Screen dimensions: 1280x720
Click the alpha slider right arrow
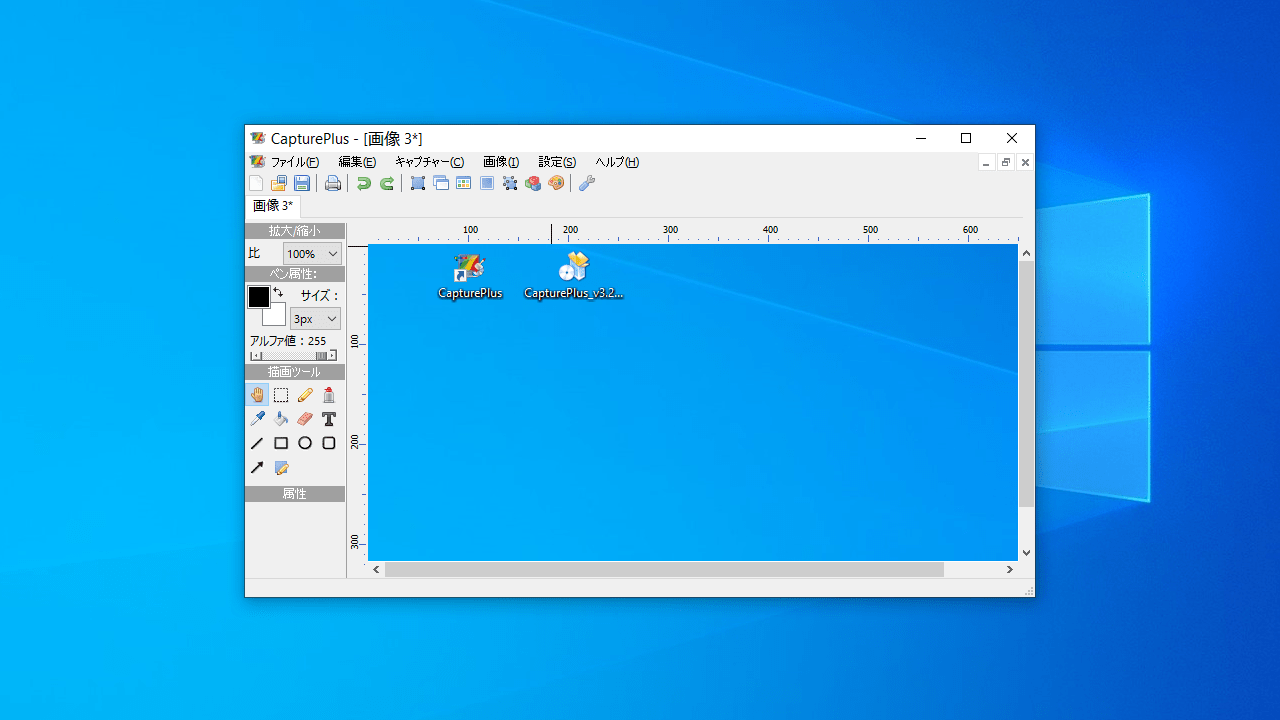click(x=332, y=356)
